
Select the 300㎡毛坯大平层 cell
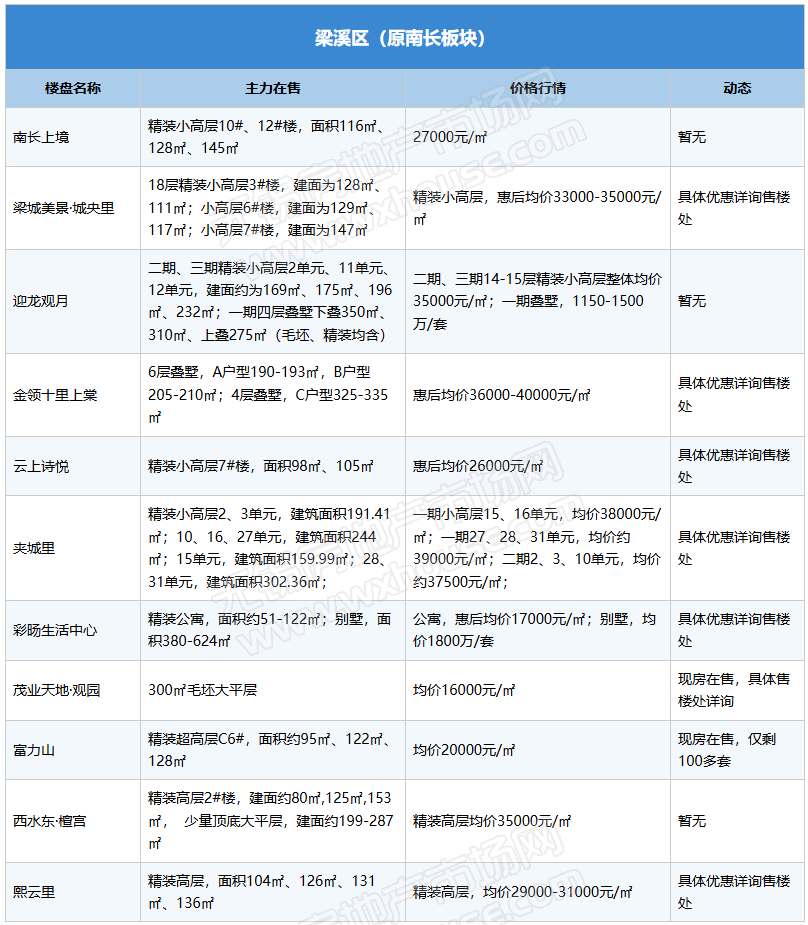(x=207, y=690)
